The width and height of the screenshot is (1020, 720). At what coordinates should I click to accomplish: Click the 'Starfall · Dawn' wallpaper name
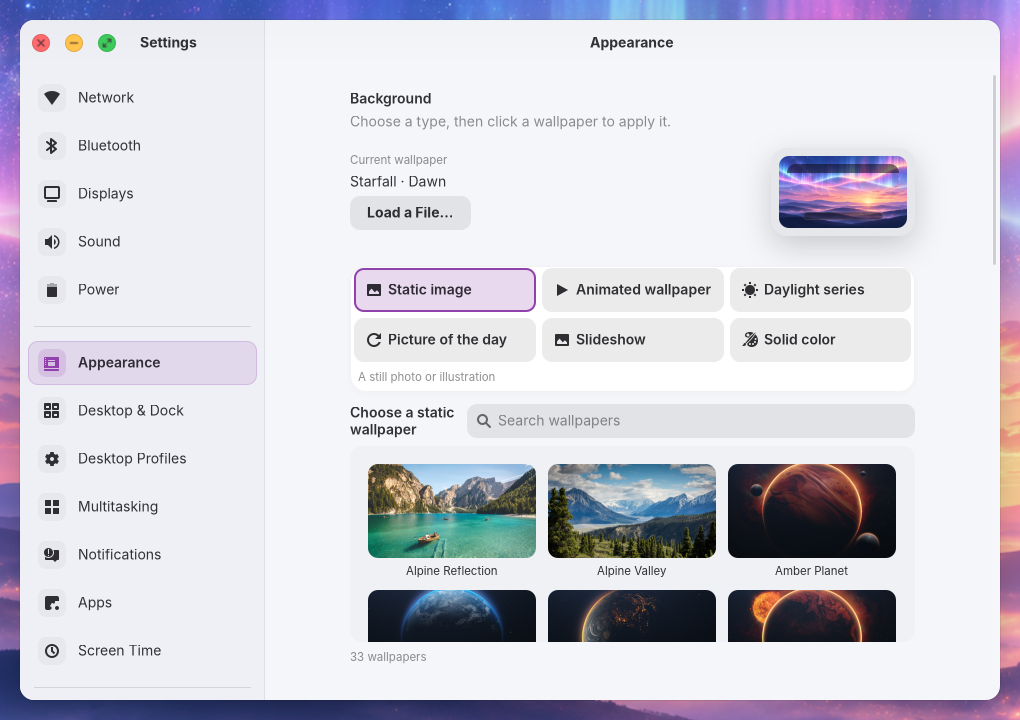tap(398, 182)
